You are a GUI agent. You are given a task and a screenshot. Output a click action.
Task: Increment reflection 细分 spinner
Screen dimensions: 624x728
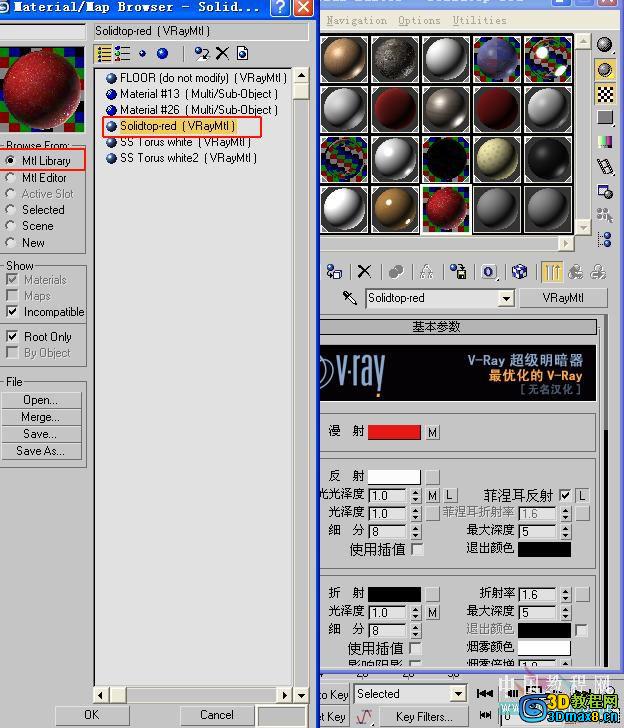click(x=416, y=527)
